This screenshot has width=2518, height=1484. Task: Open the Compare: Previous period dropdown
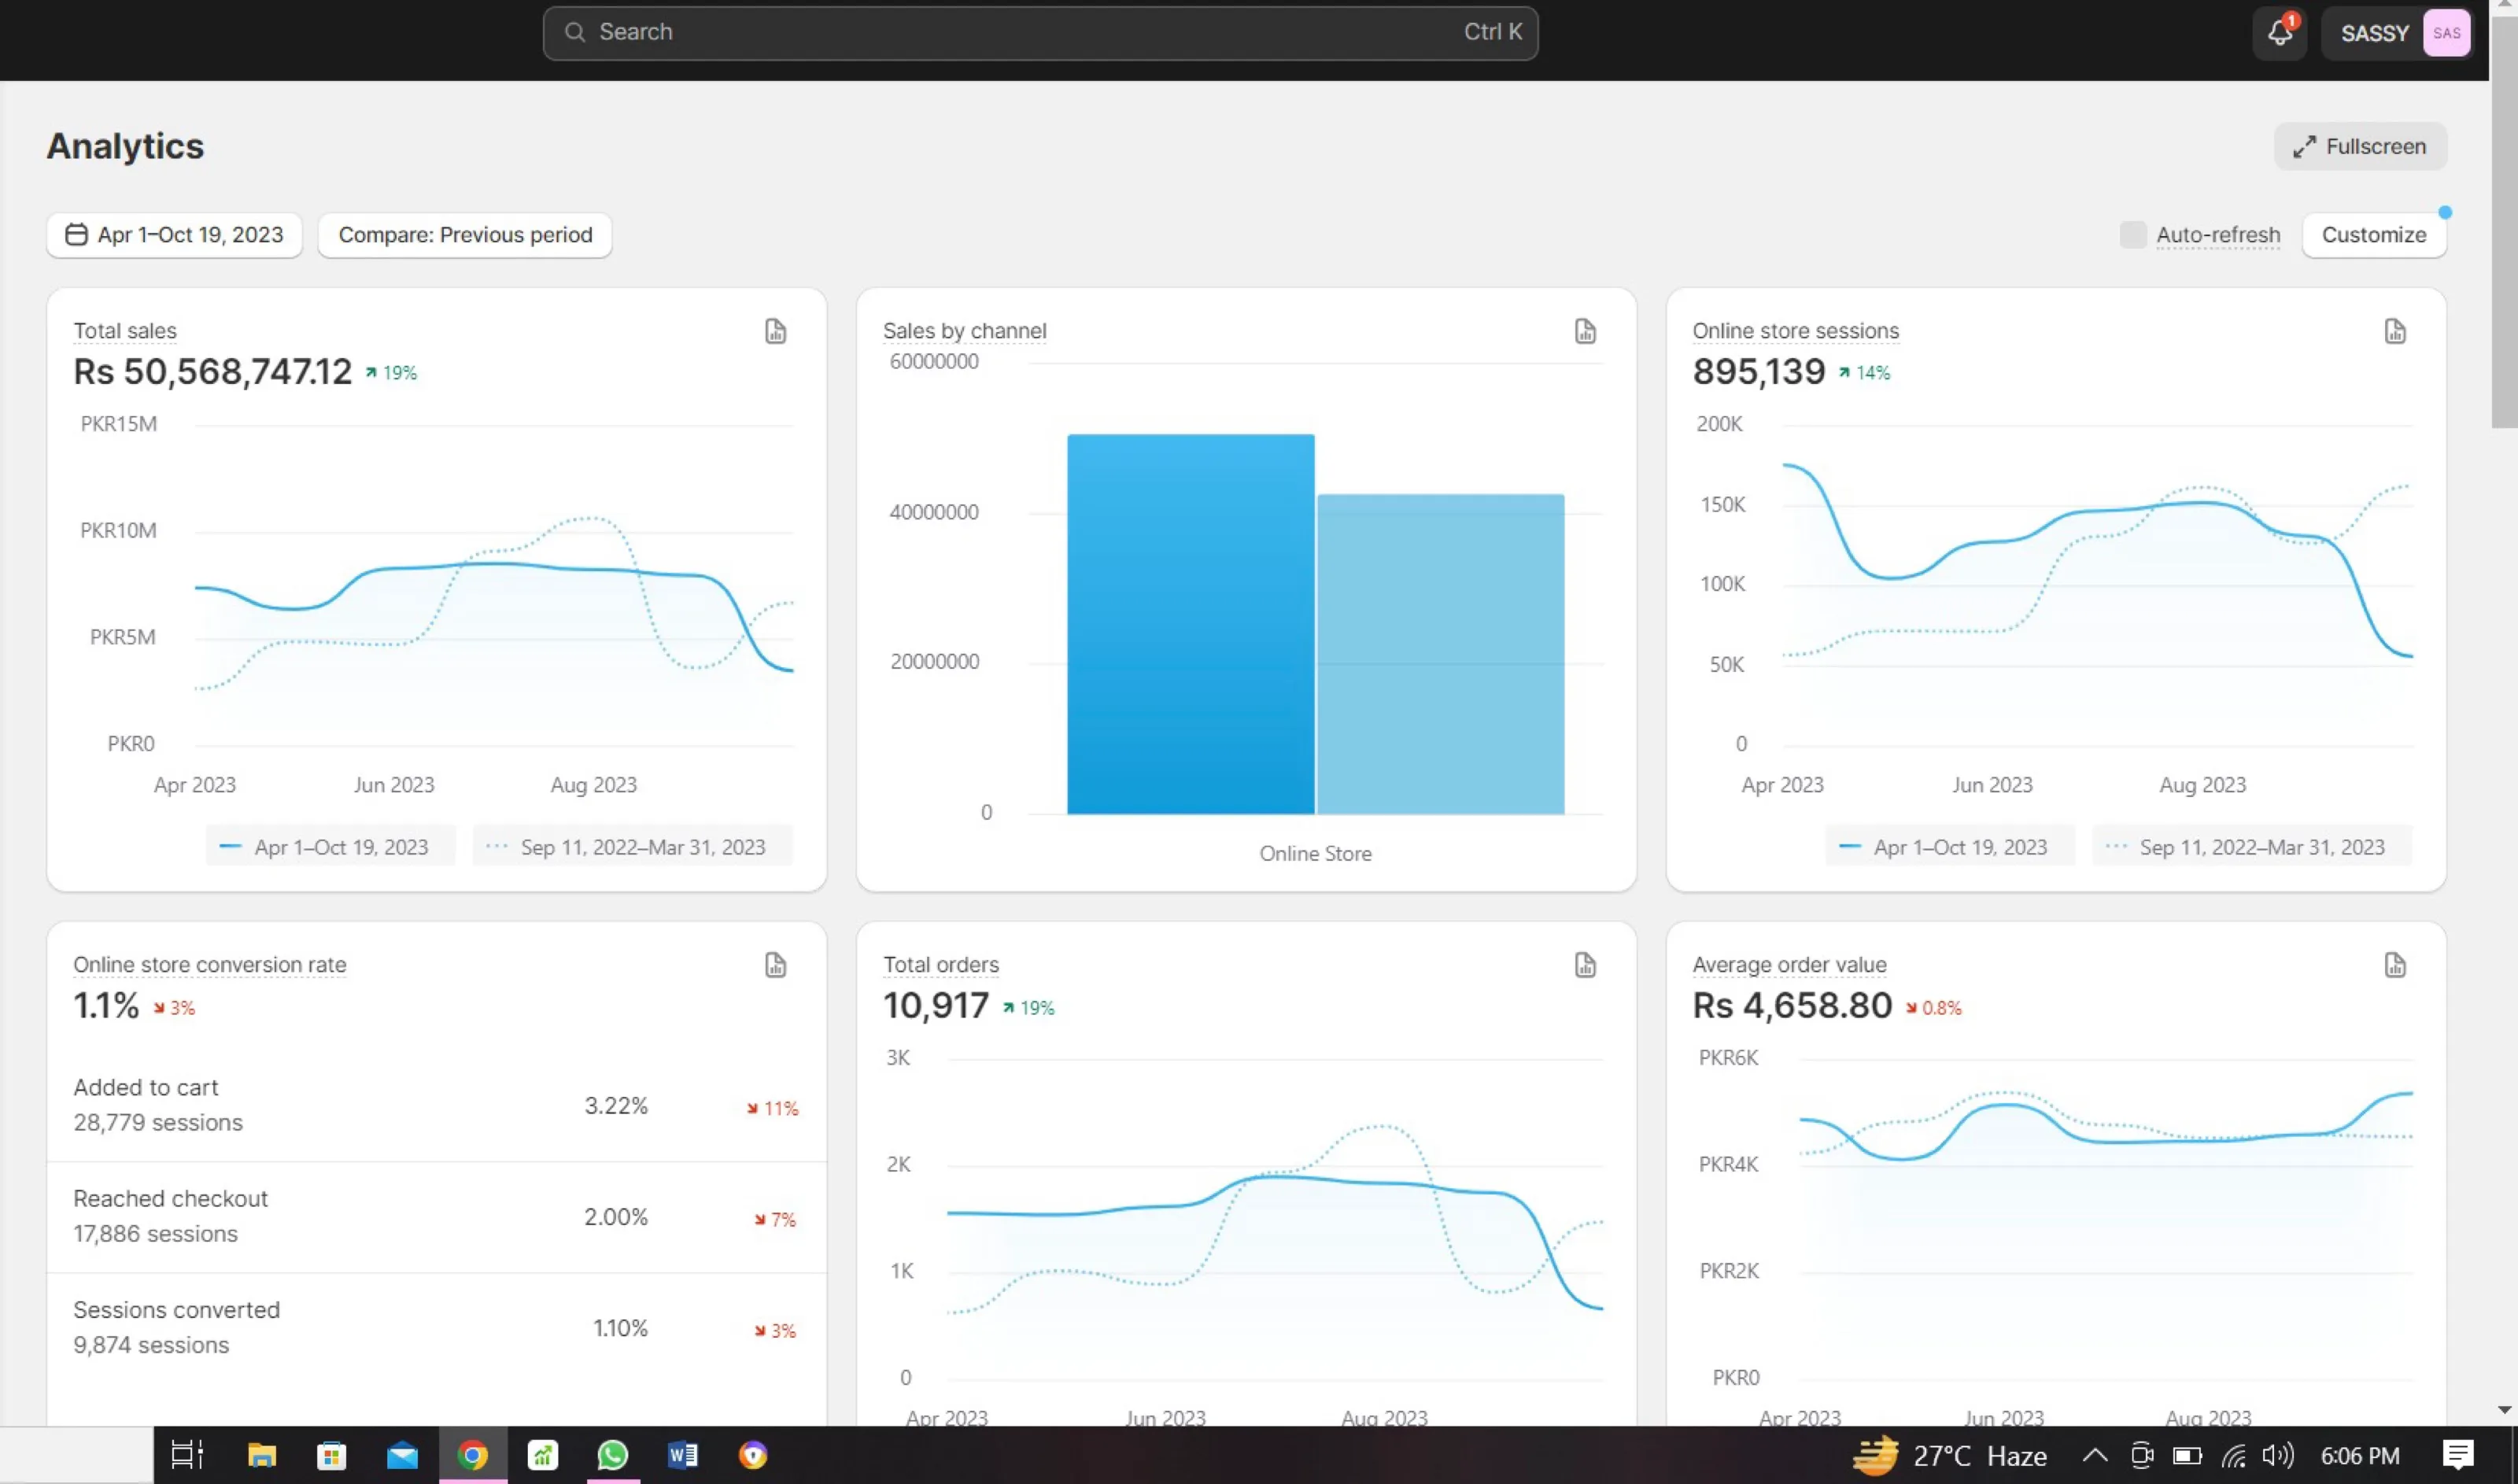[x=465, y=235]
